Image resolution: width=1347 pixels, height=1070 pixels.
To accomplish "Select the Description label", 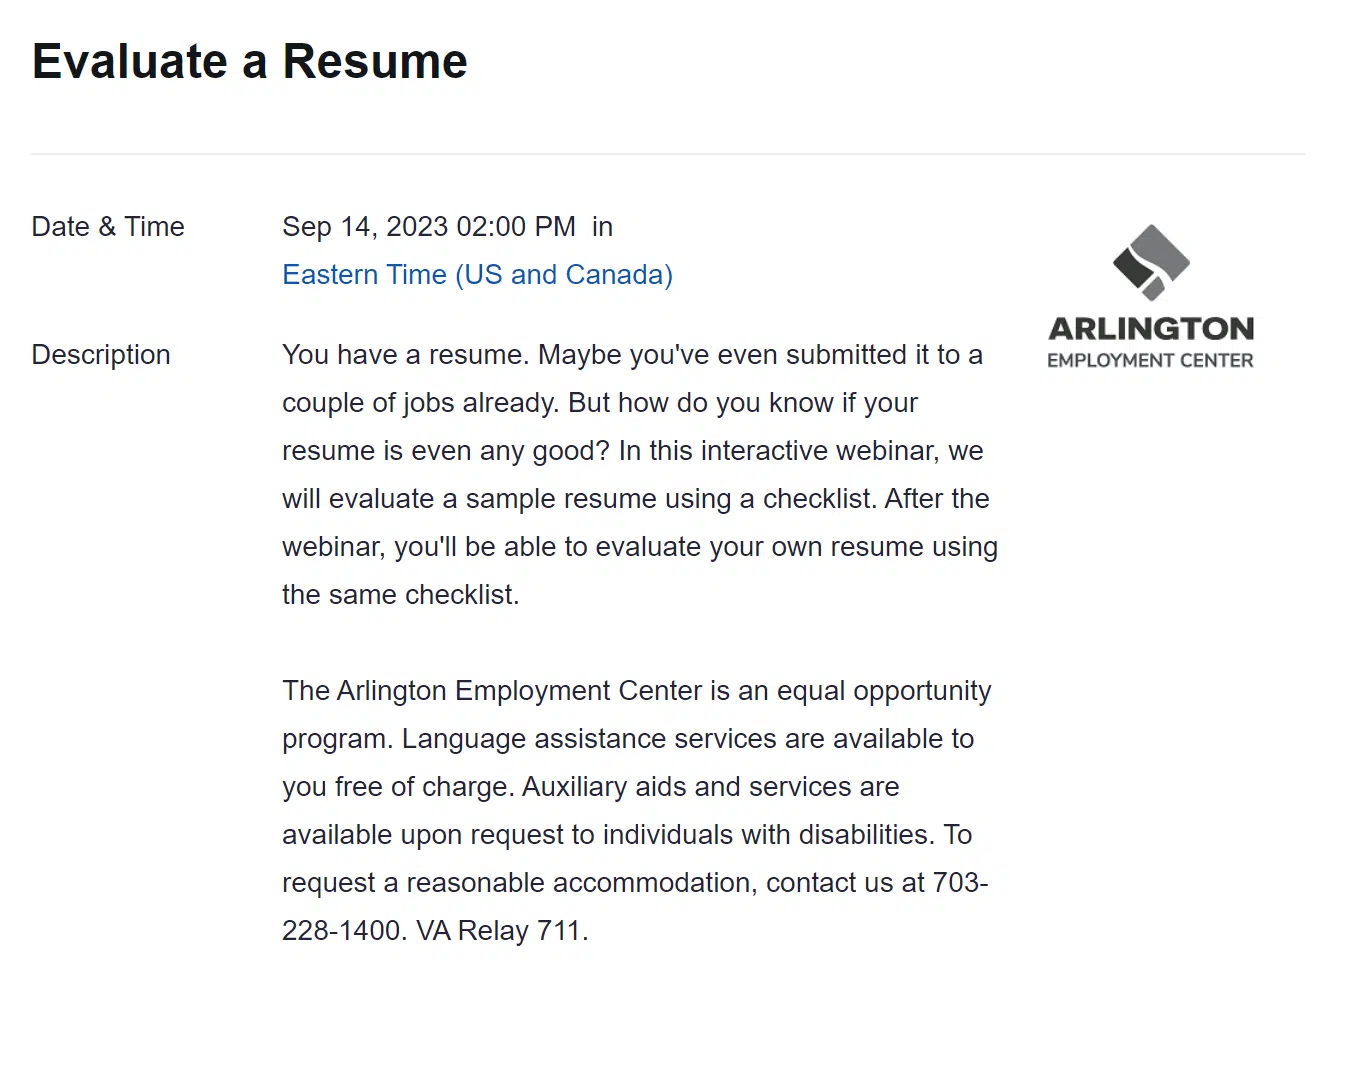I will [101, 355].
